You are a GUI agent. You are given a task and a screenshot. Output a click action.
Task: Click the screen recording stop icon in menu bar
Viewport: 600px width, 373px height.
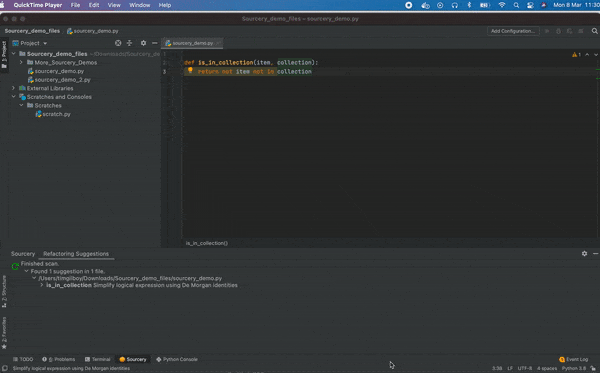[409, 5]
